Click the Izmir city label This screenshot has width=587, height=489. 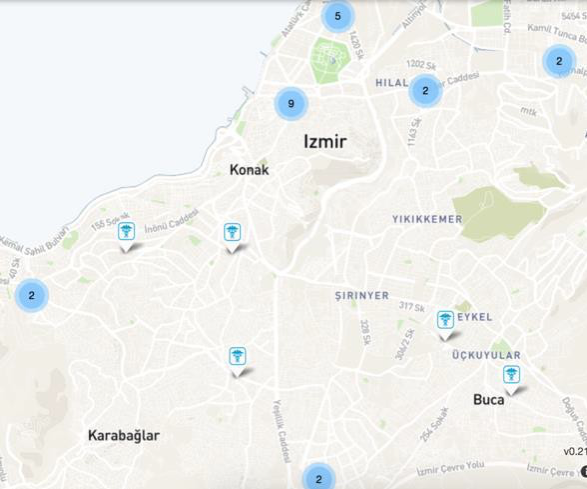coord(325,142)
